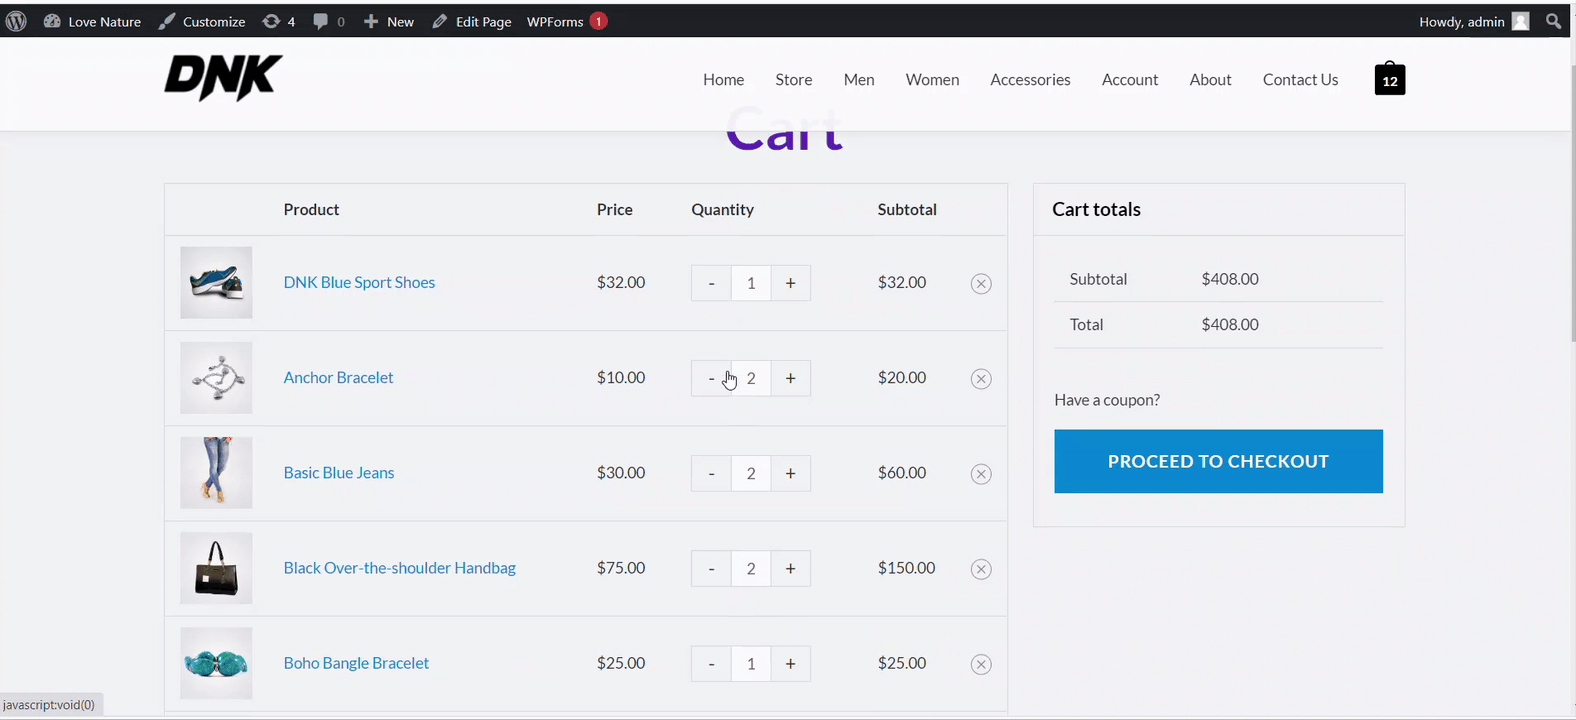Image resolution: width=1576 pixels, height=720 pixels.
Task: Open the Women category
Action: [x=932, y=79]
